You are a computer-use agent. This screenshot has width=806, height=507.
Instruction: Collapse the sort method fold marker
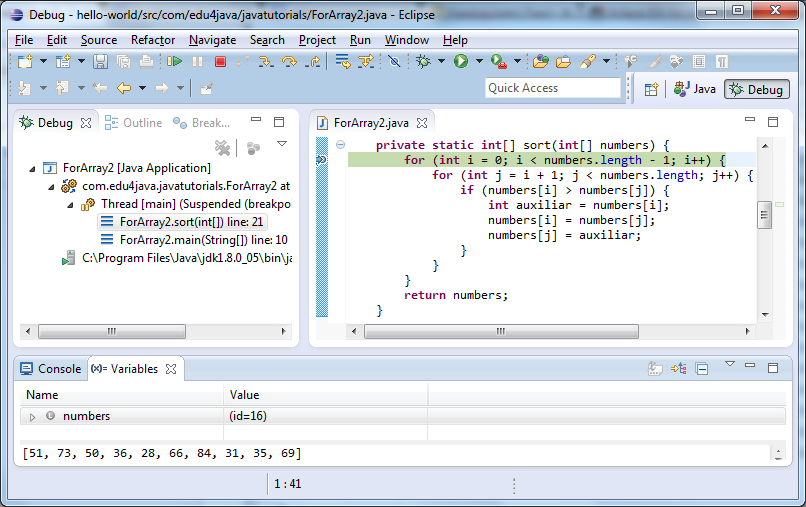pos(340,145)
